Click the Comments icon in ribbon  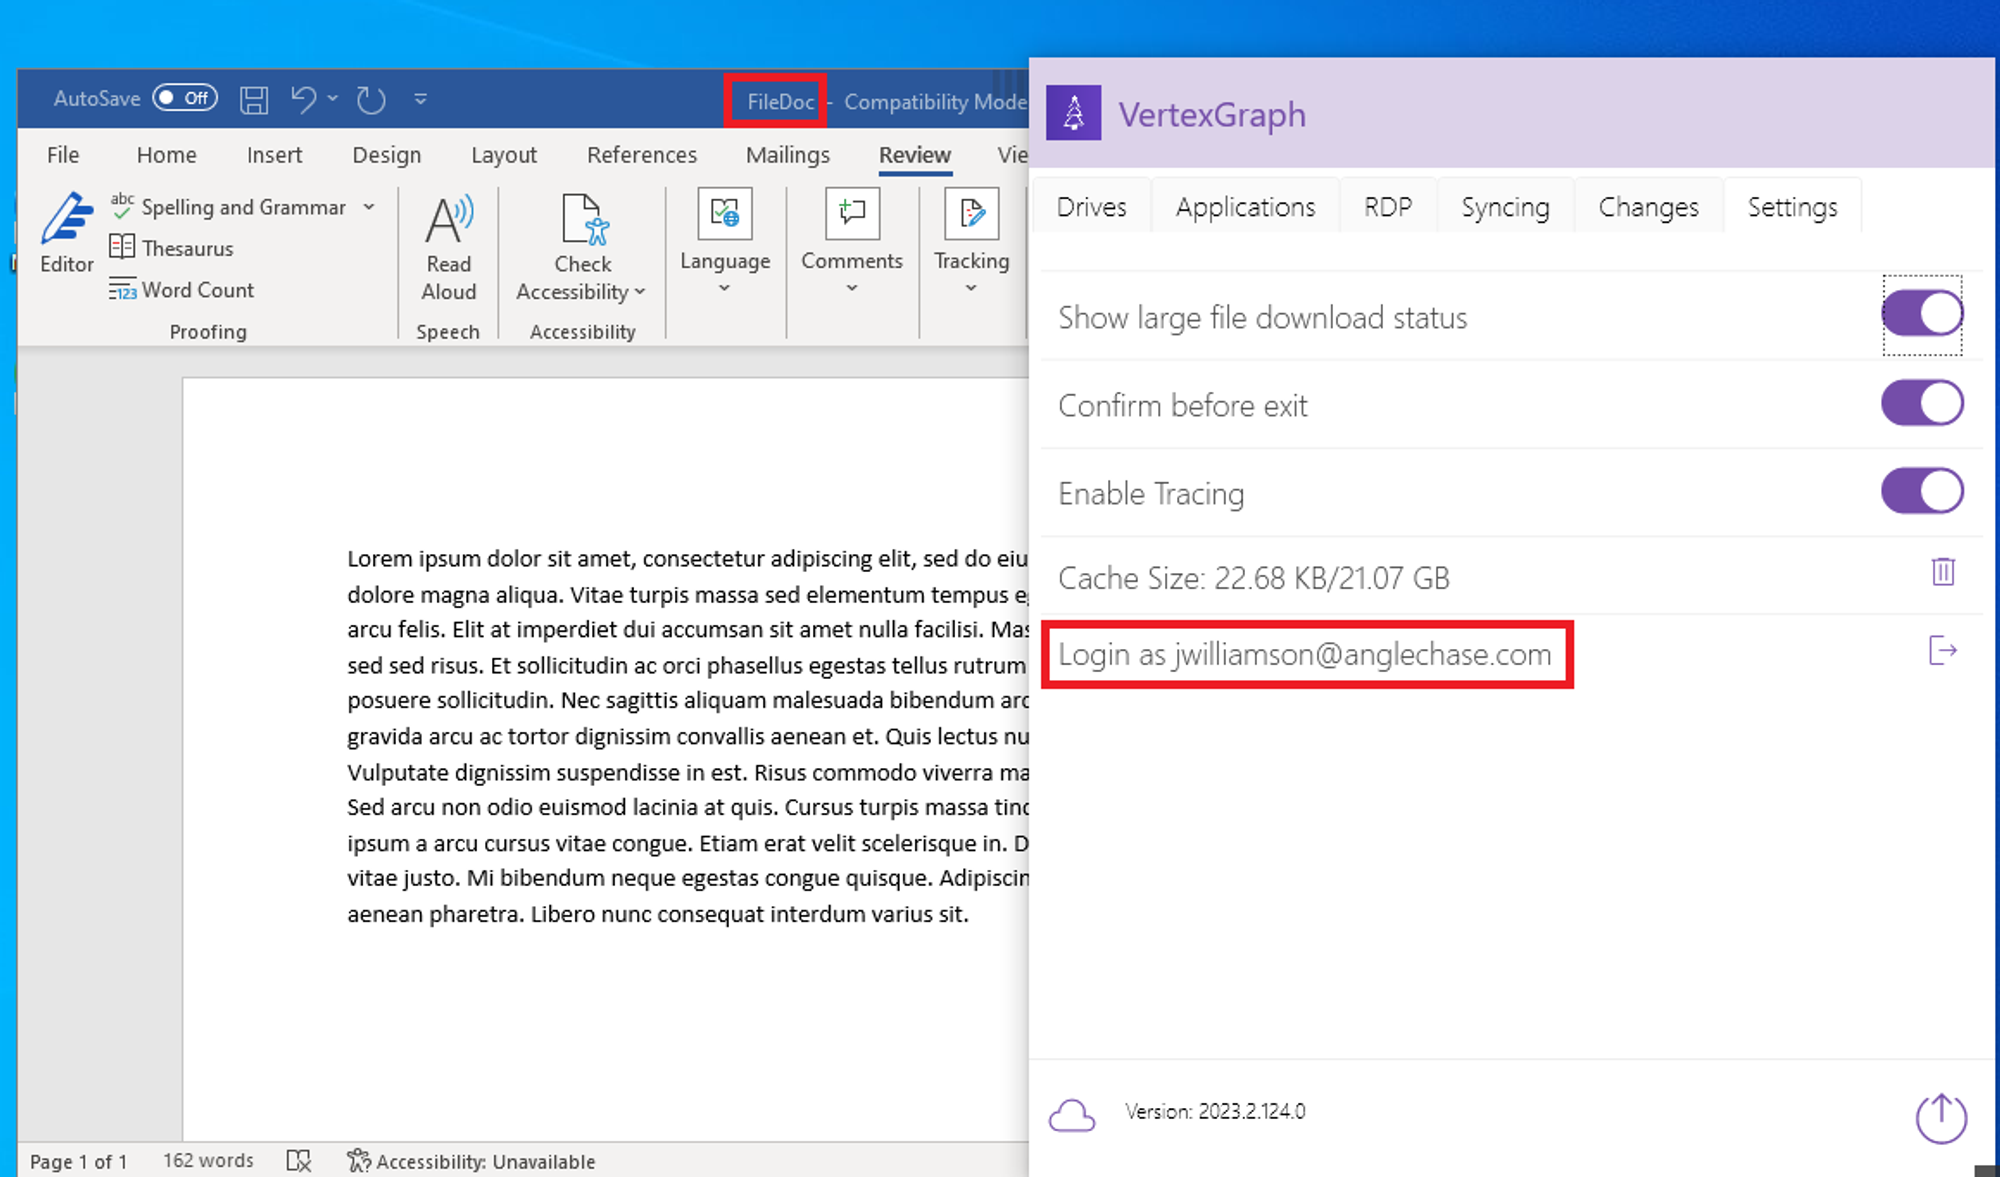pyautogui.click(x=852, y=213)
